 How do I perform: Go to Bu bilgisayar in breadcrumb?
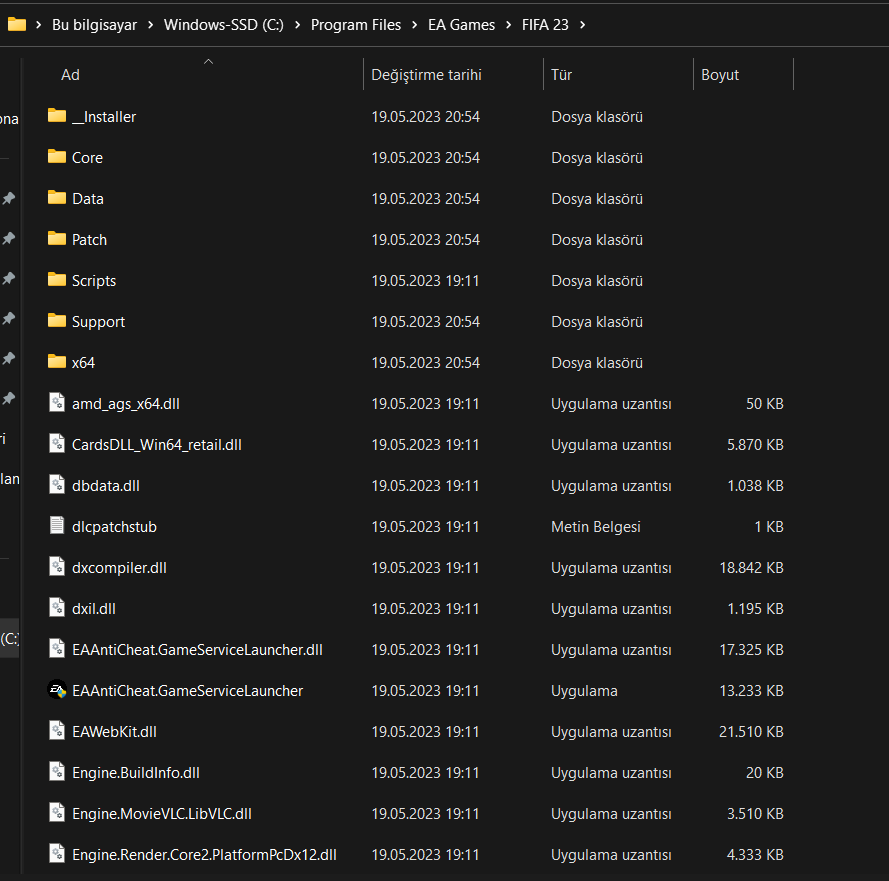(95, 25)
